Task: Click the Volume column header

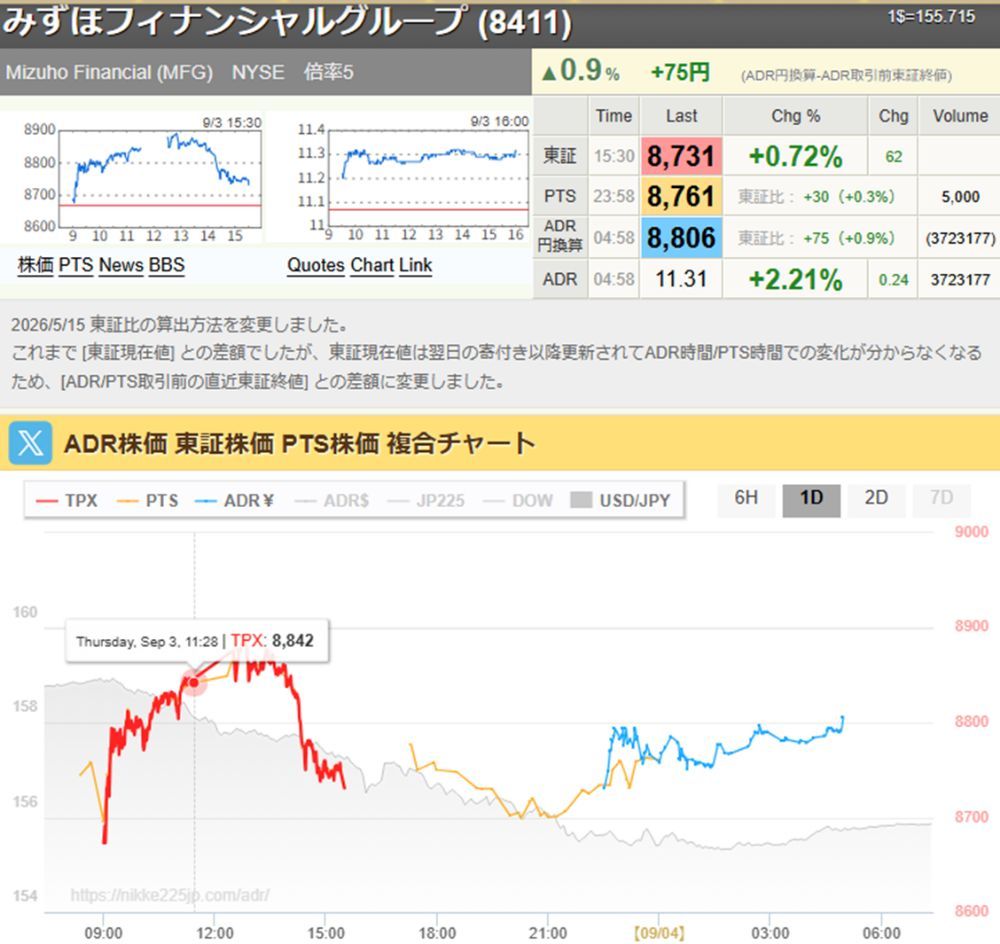Action: pyautogui.click(x=960, y=116)
